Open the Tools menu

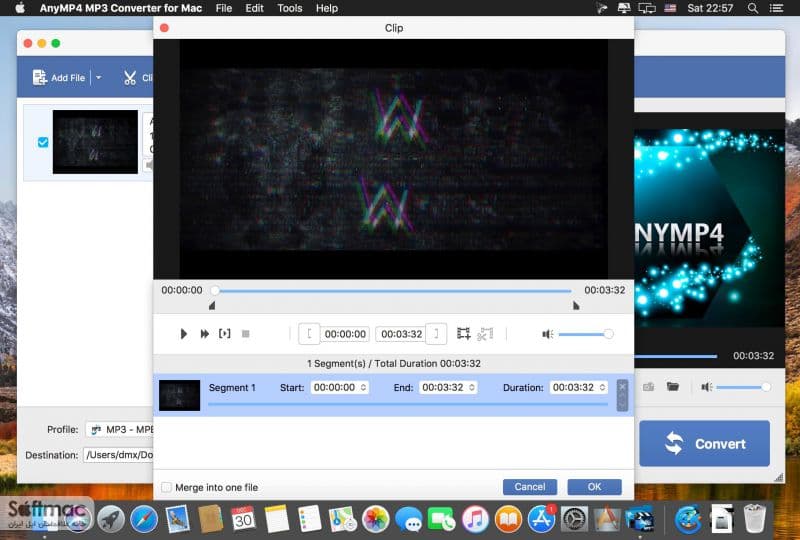pyautogui.click(x=290, y=8)
